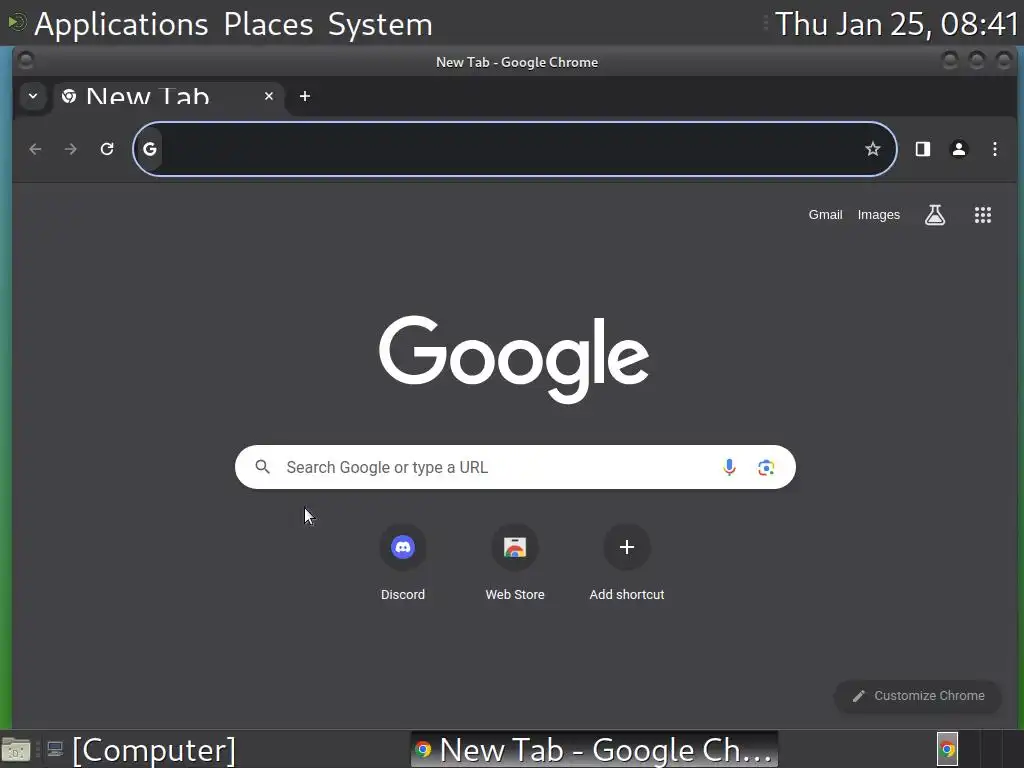1024x768 pixels.
Task: Open the Chrome side panel
Action: pos(923,149)
